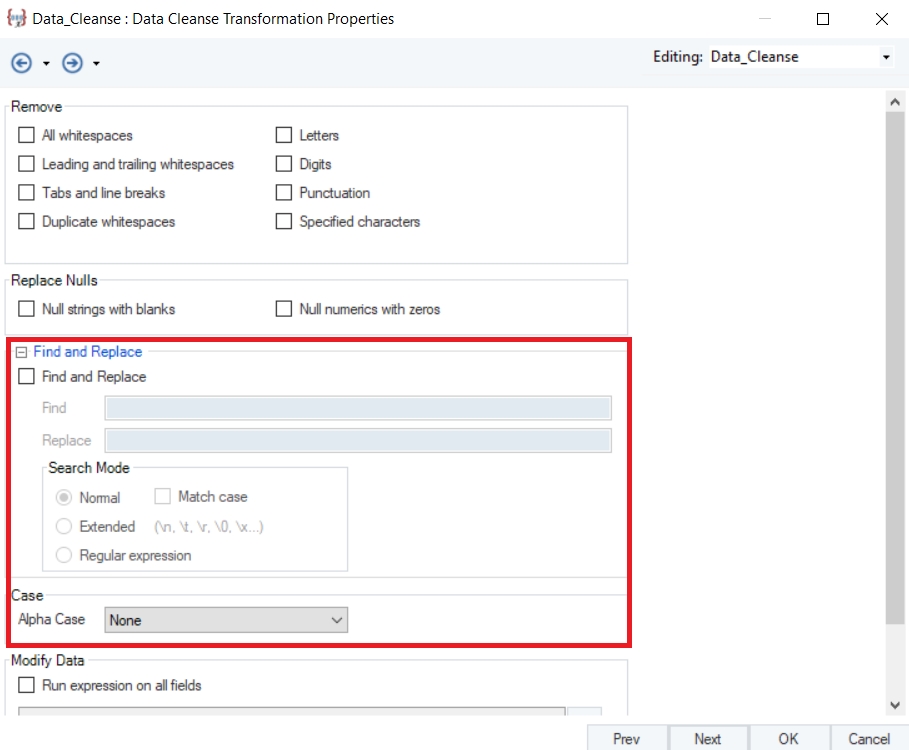Check Leading and trailing whitespaces

pyautogui.click(x=27, y=164)
